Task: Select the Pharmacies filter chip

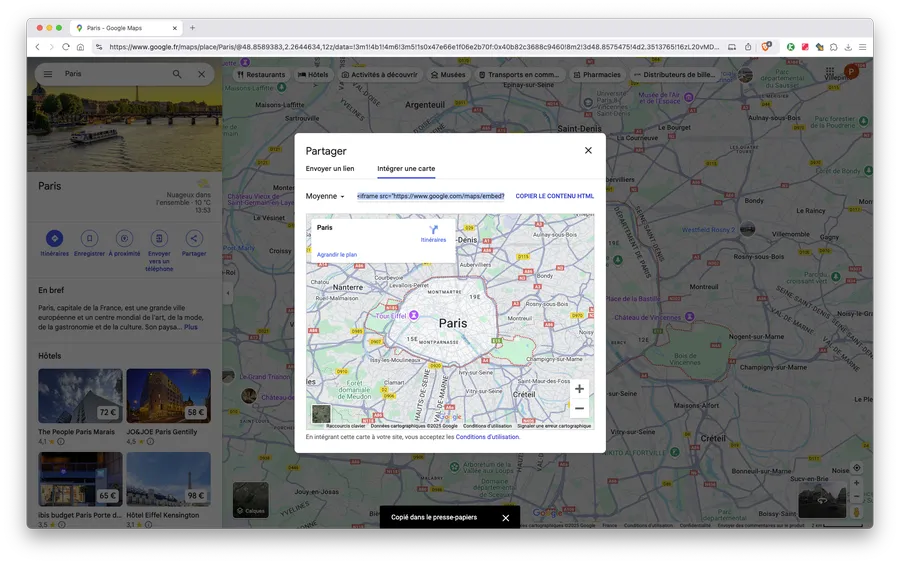Action: (597, 75)
